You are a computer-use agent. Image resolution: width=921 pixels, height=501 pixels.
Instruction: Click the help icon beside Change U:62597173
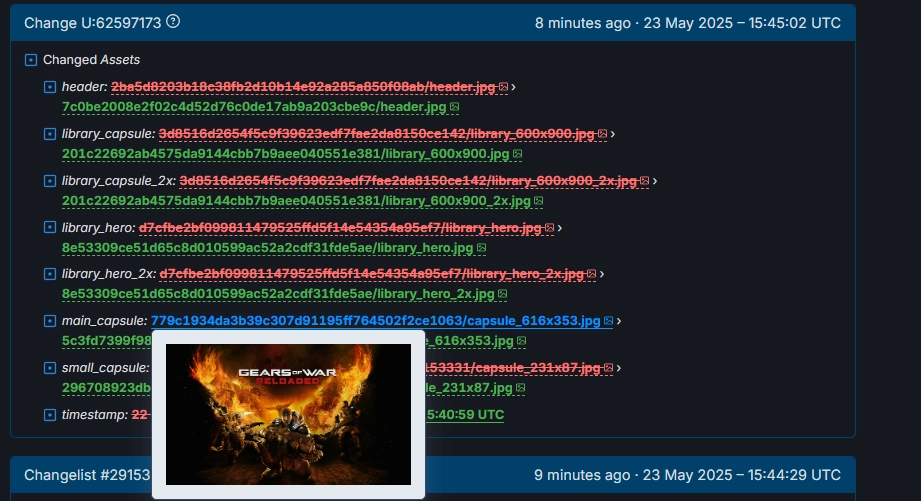pos(173,22)
